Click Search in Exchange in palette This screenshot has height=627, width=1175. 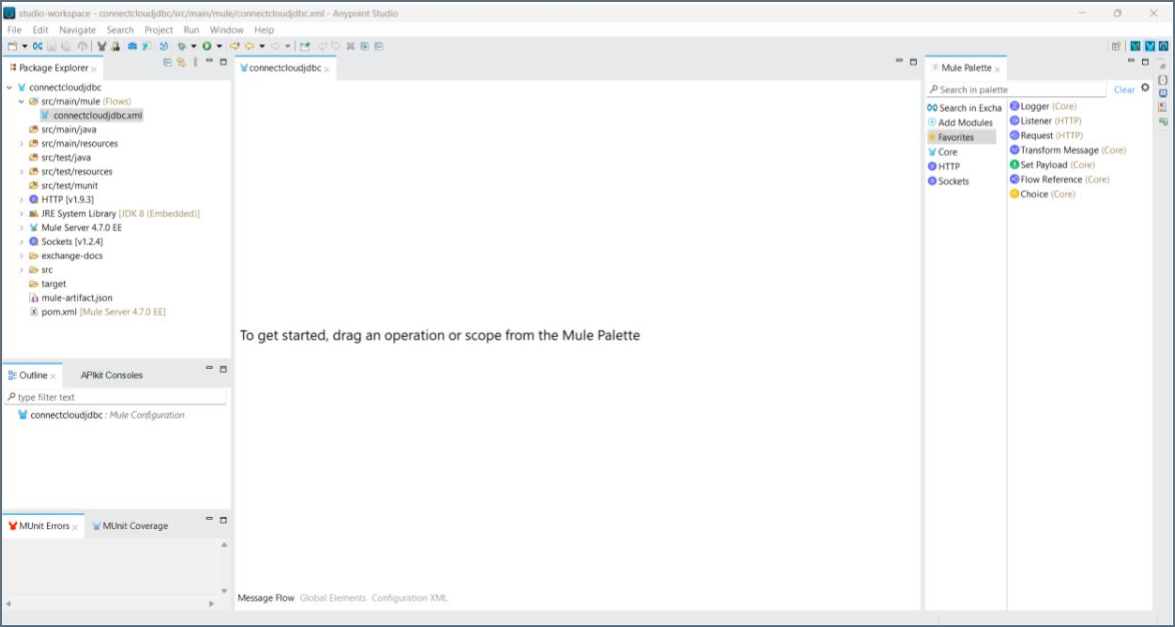pyautogui.click(x=964, y=108)
